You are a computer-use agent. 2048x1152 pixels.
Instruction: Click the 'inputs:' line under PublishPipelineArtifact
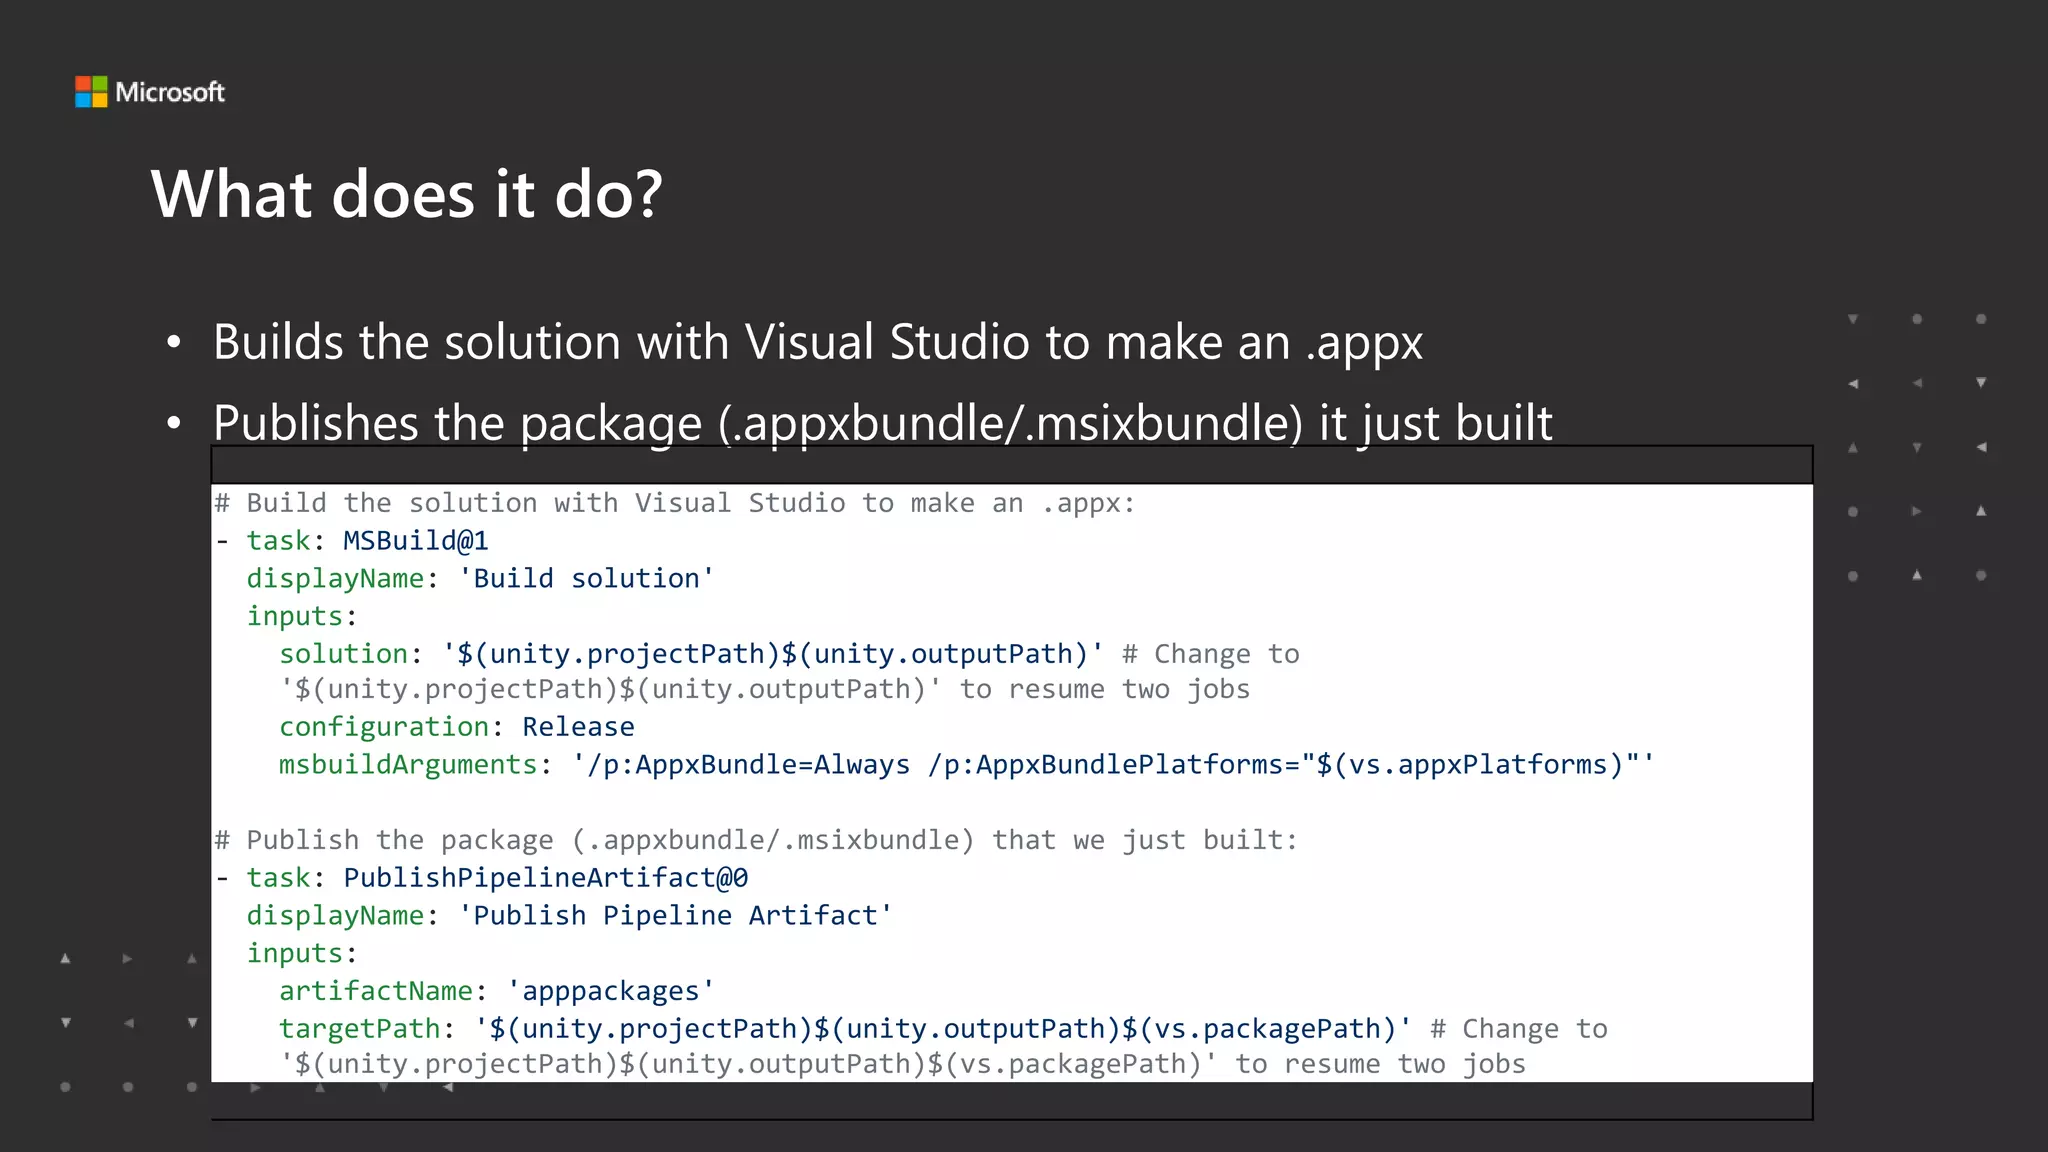(302, 953)
